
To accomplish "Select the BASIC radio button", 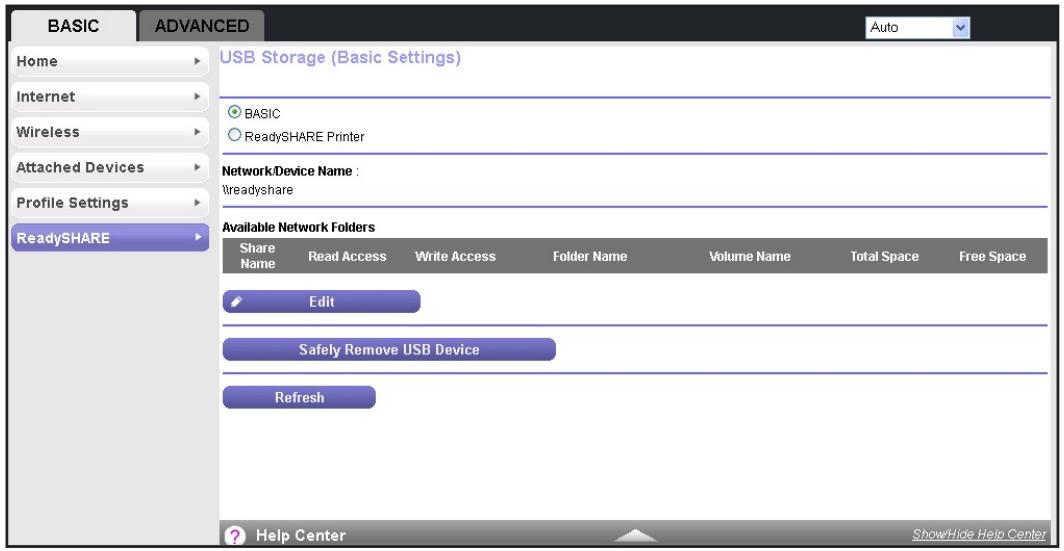I will coord(235,113).
